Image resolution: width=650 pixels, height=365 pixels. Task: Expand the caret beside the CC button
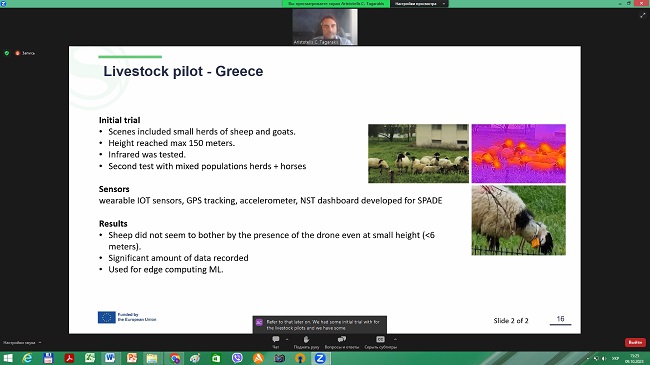(x=395, y=339)
